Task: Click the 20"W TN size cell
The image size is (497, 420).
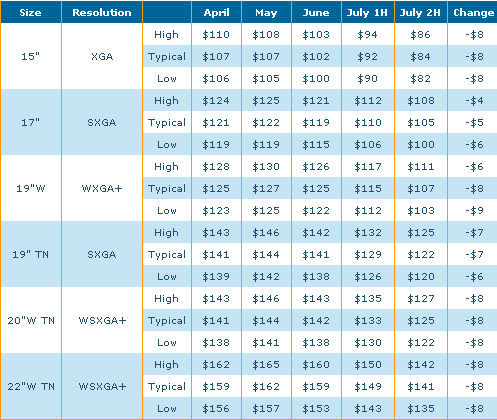Action: (x=31, y=320)
